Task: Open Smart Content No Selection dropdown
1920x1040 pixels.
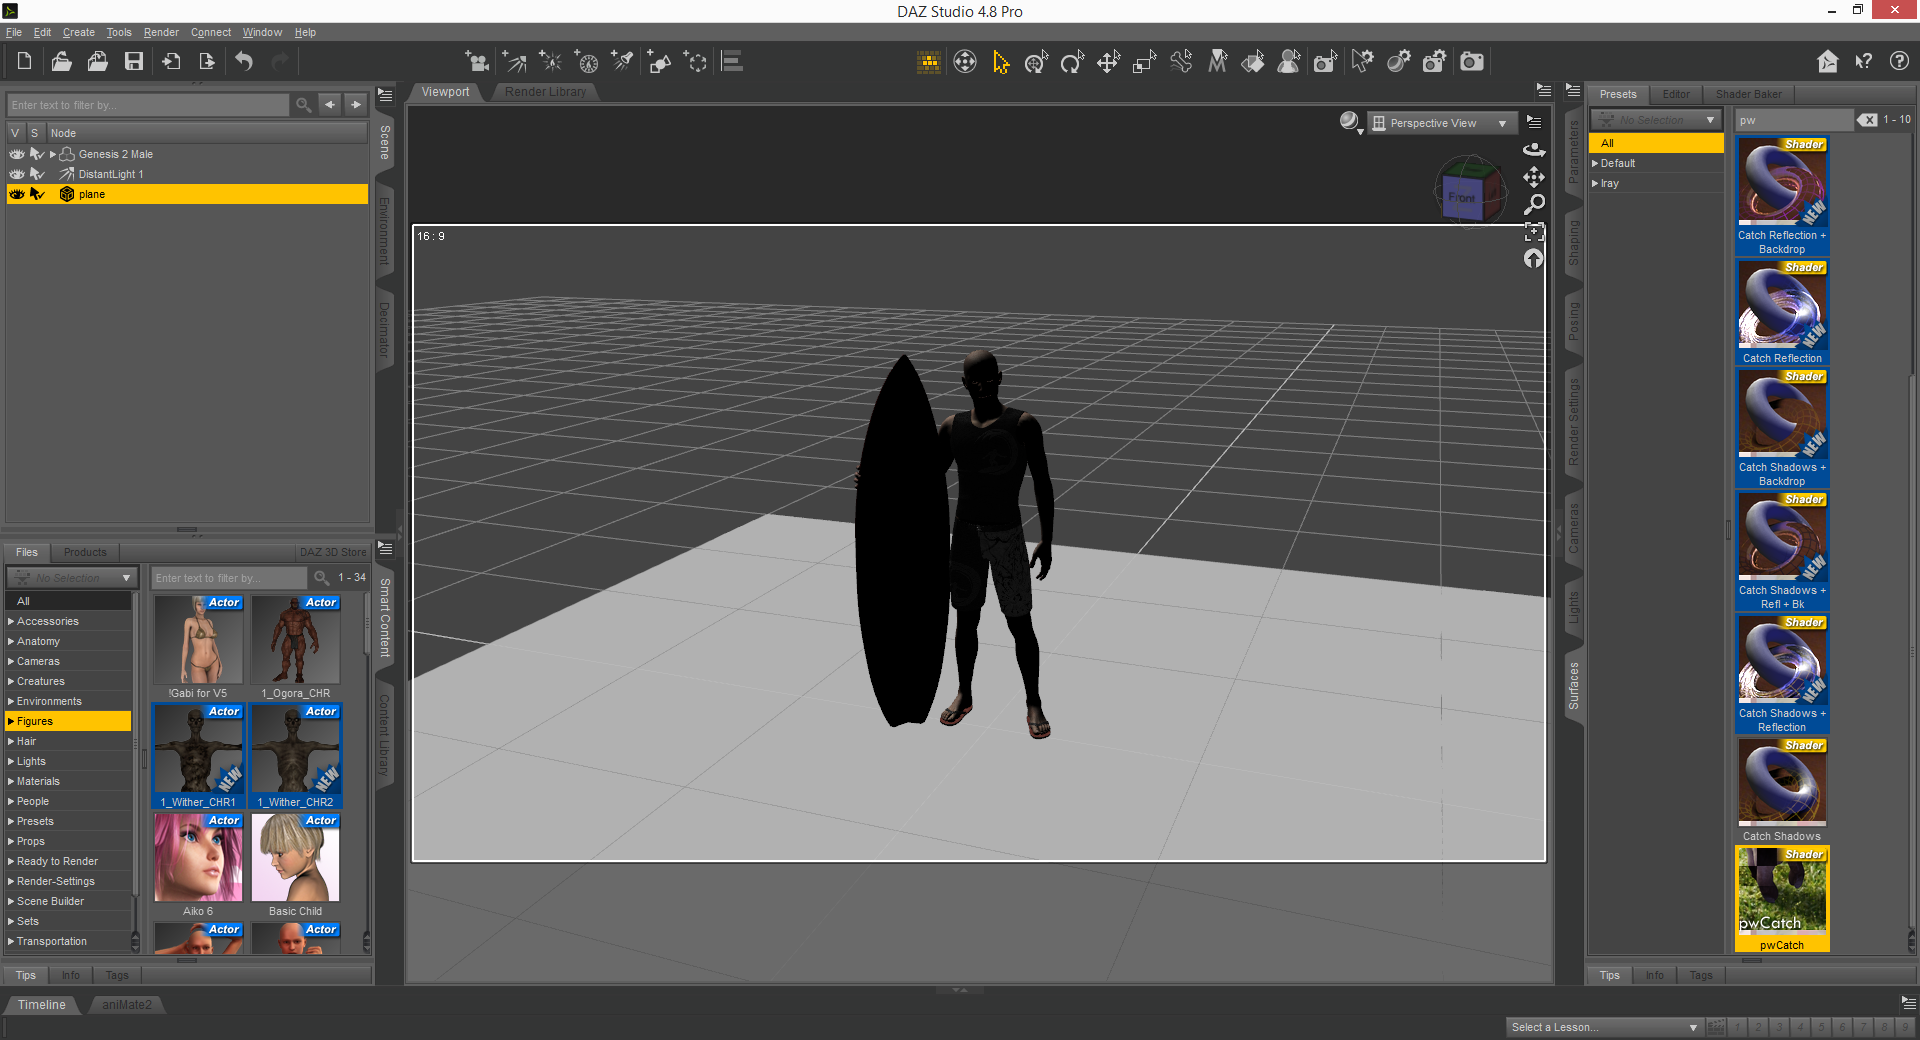Action: coord(71,578)
